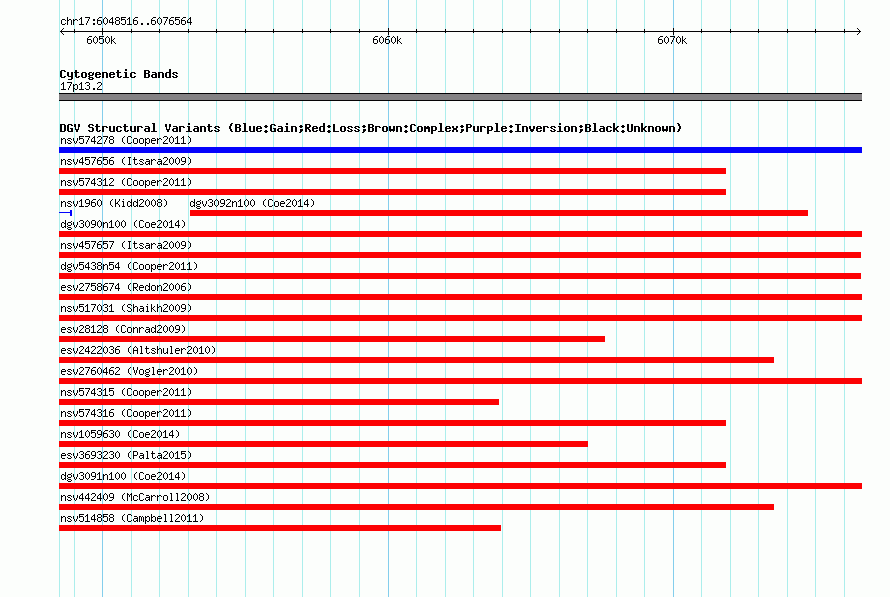Screen dimensions: 890x597
Task: Select the red bar under dgv3090n100
Action: [x=460, y=234]
